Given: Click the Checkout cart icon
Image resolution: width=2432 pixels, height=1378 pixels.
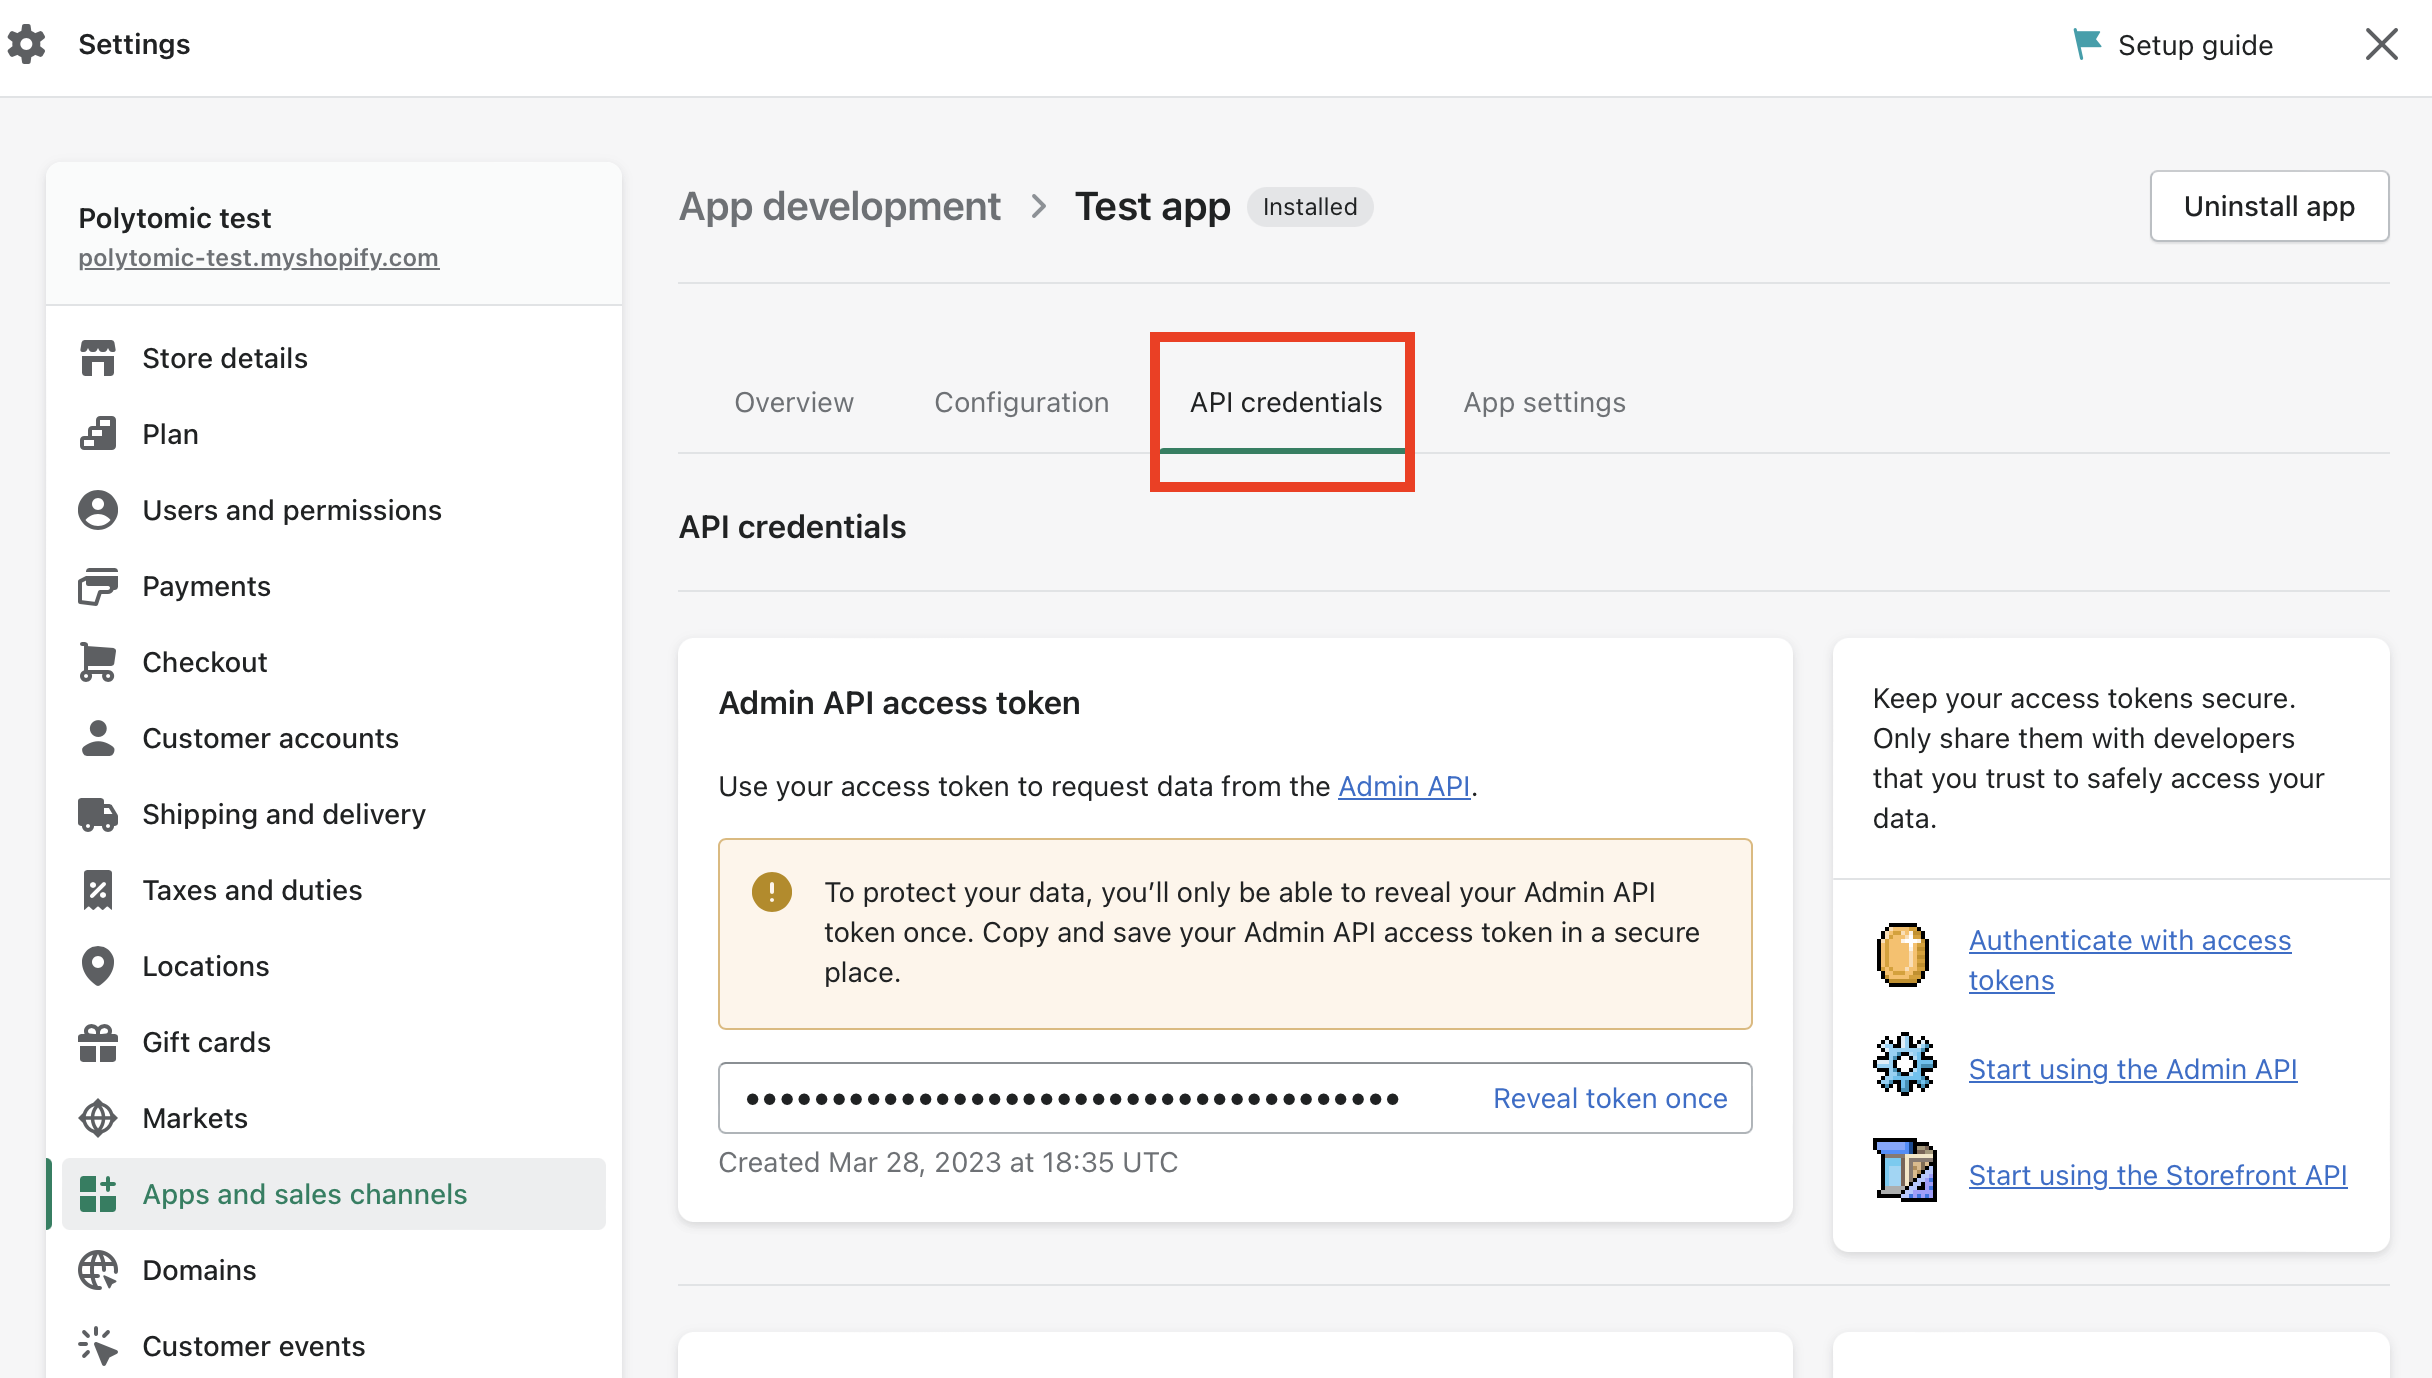Looking at the screenshot, I should 98,662.
